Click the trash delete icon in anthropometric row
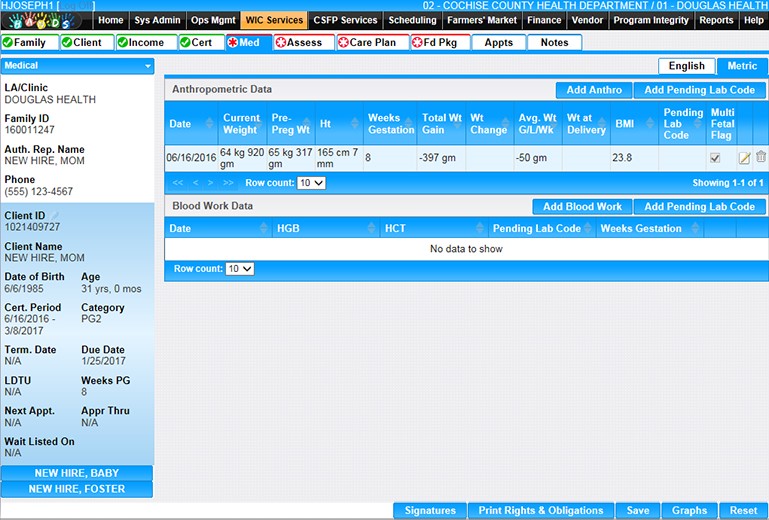The height and width of the screenshot is (520, 769). click(x=761, y=157)
